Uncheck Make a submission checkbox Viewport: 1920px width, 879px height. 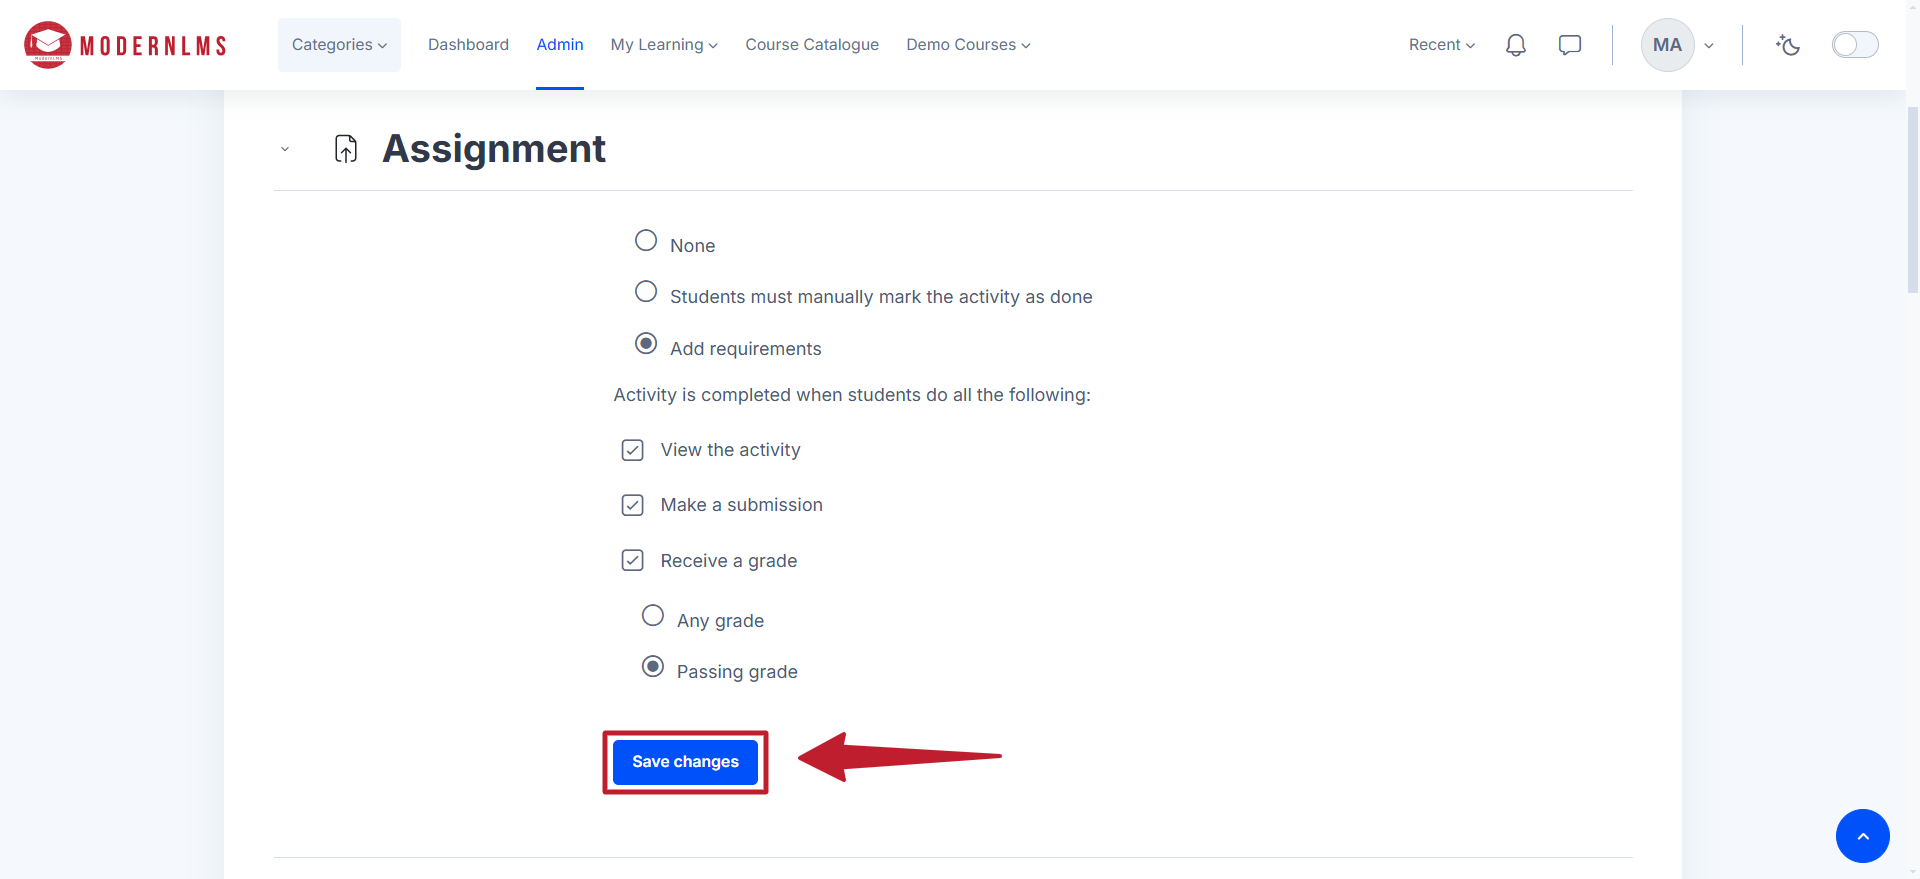pyautogui.click(x=632, y=505)
